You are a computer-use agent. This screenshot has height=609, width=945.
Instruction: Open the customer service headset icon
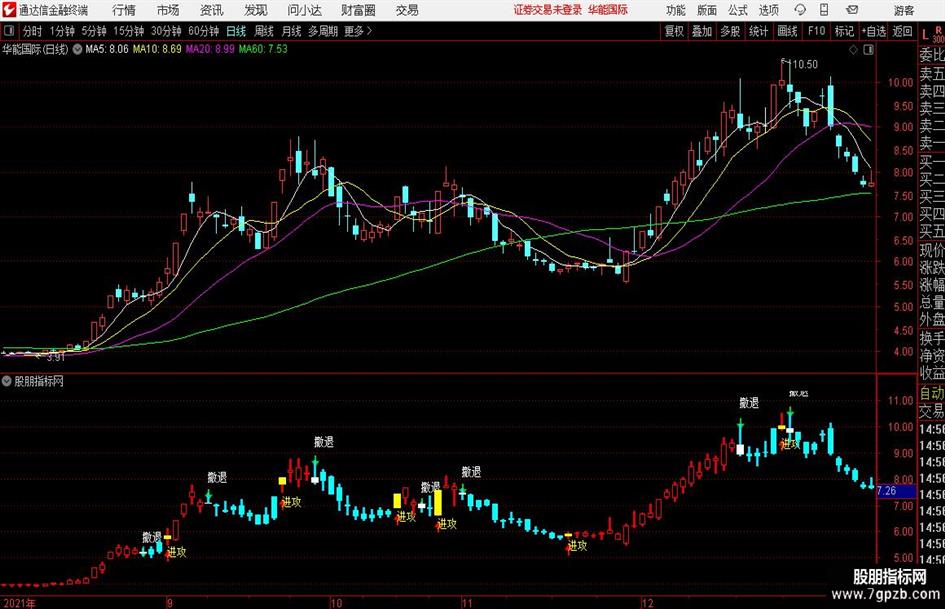pos(800,10)
